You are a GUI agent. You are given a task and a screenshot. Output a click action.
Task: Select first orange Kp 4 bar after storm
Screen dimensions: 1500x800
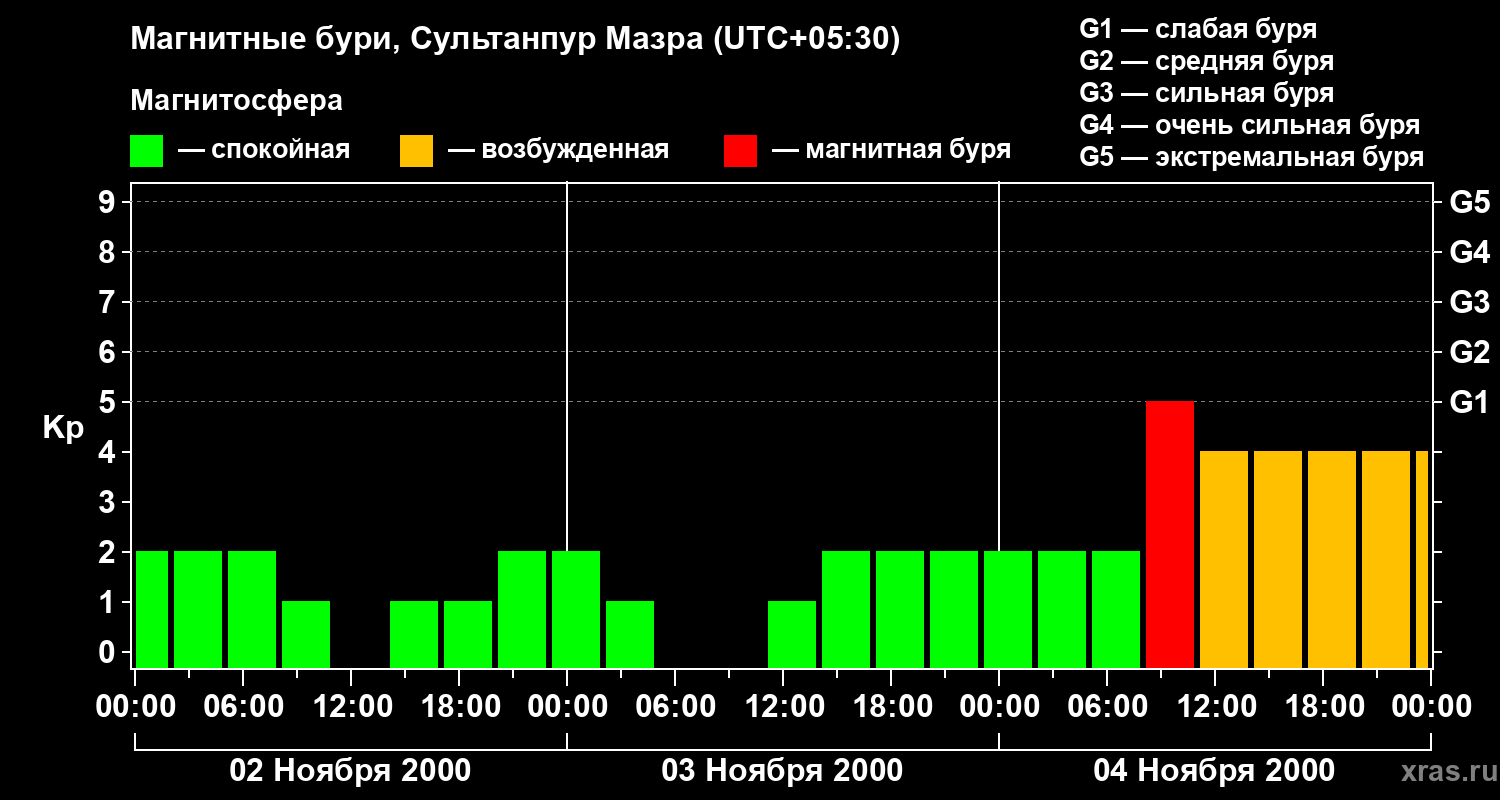(x=1224, y=559)
